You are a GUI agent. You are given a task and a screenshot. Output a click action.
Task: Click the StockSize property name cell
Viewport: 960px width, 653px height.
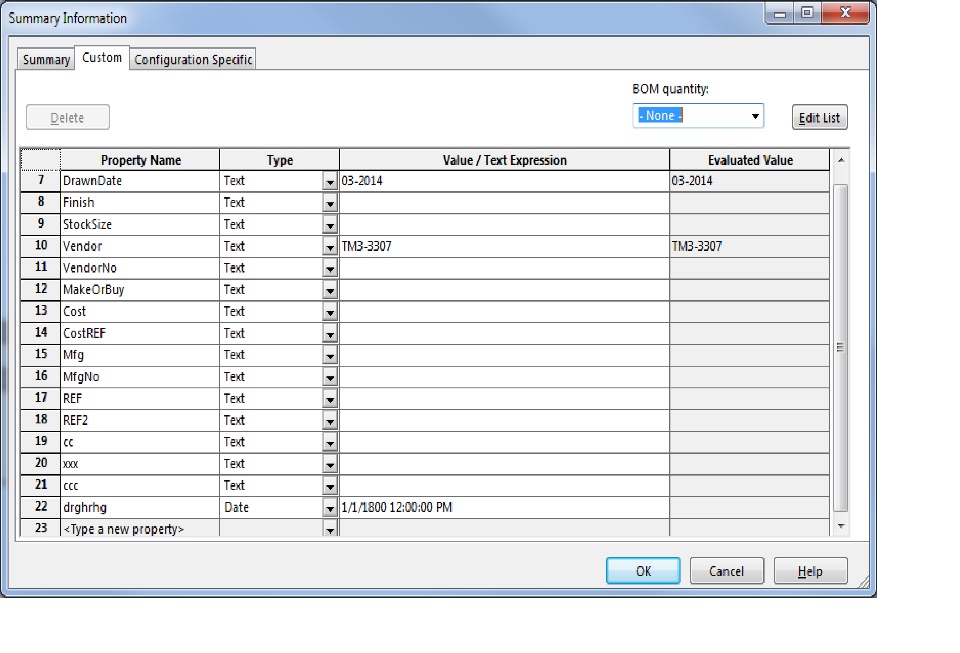point(140,224)
